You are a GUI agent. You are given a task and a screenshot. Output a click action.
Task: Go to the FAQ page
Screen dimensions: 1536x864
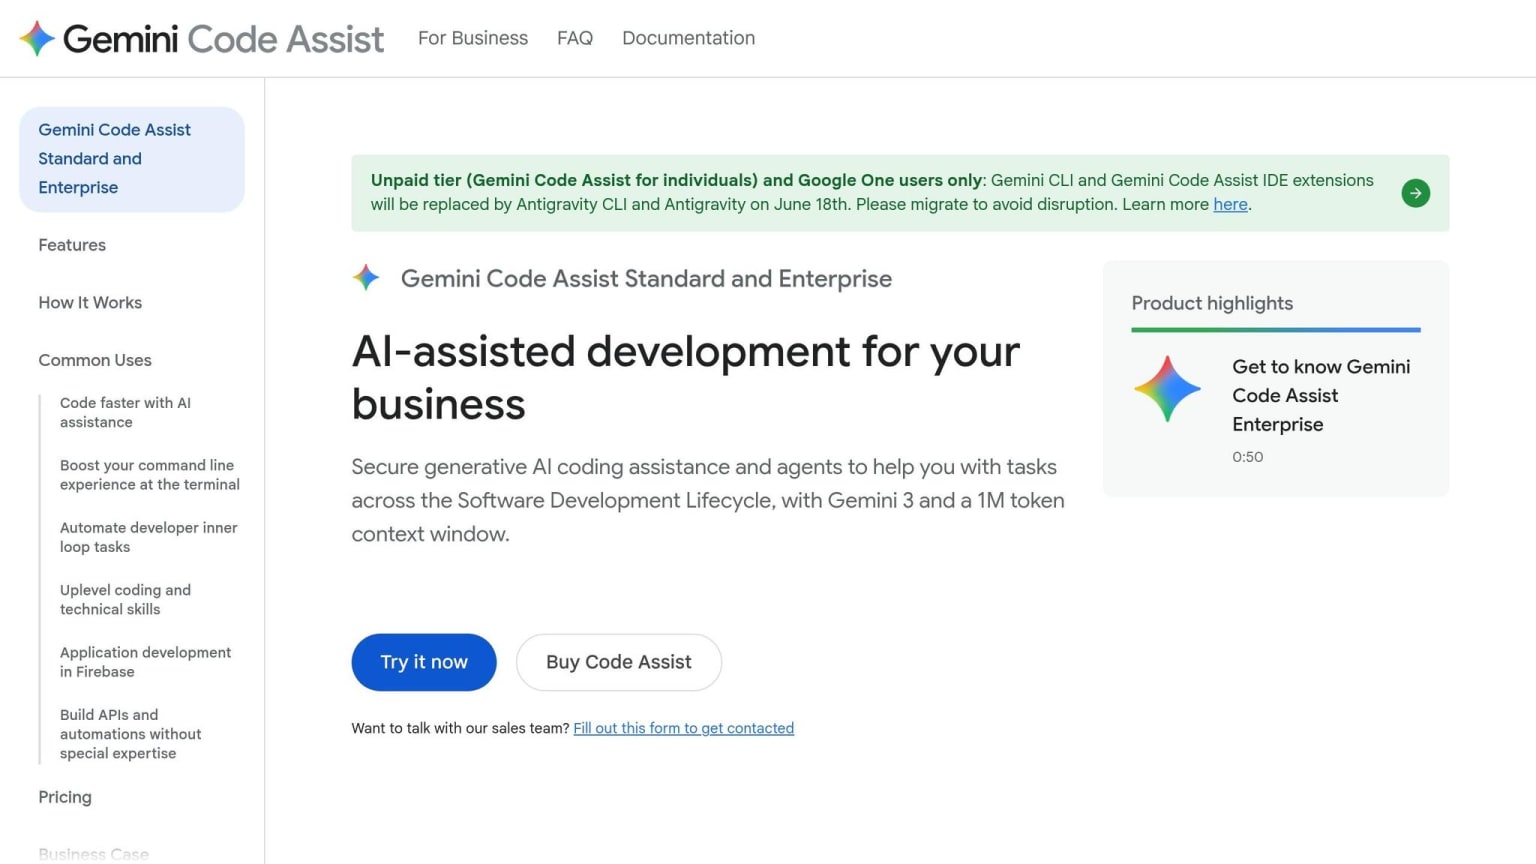coord(575,38)
